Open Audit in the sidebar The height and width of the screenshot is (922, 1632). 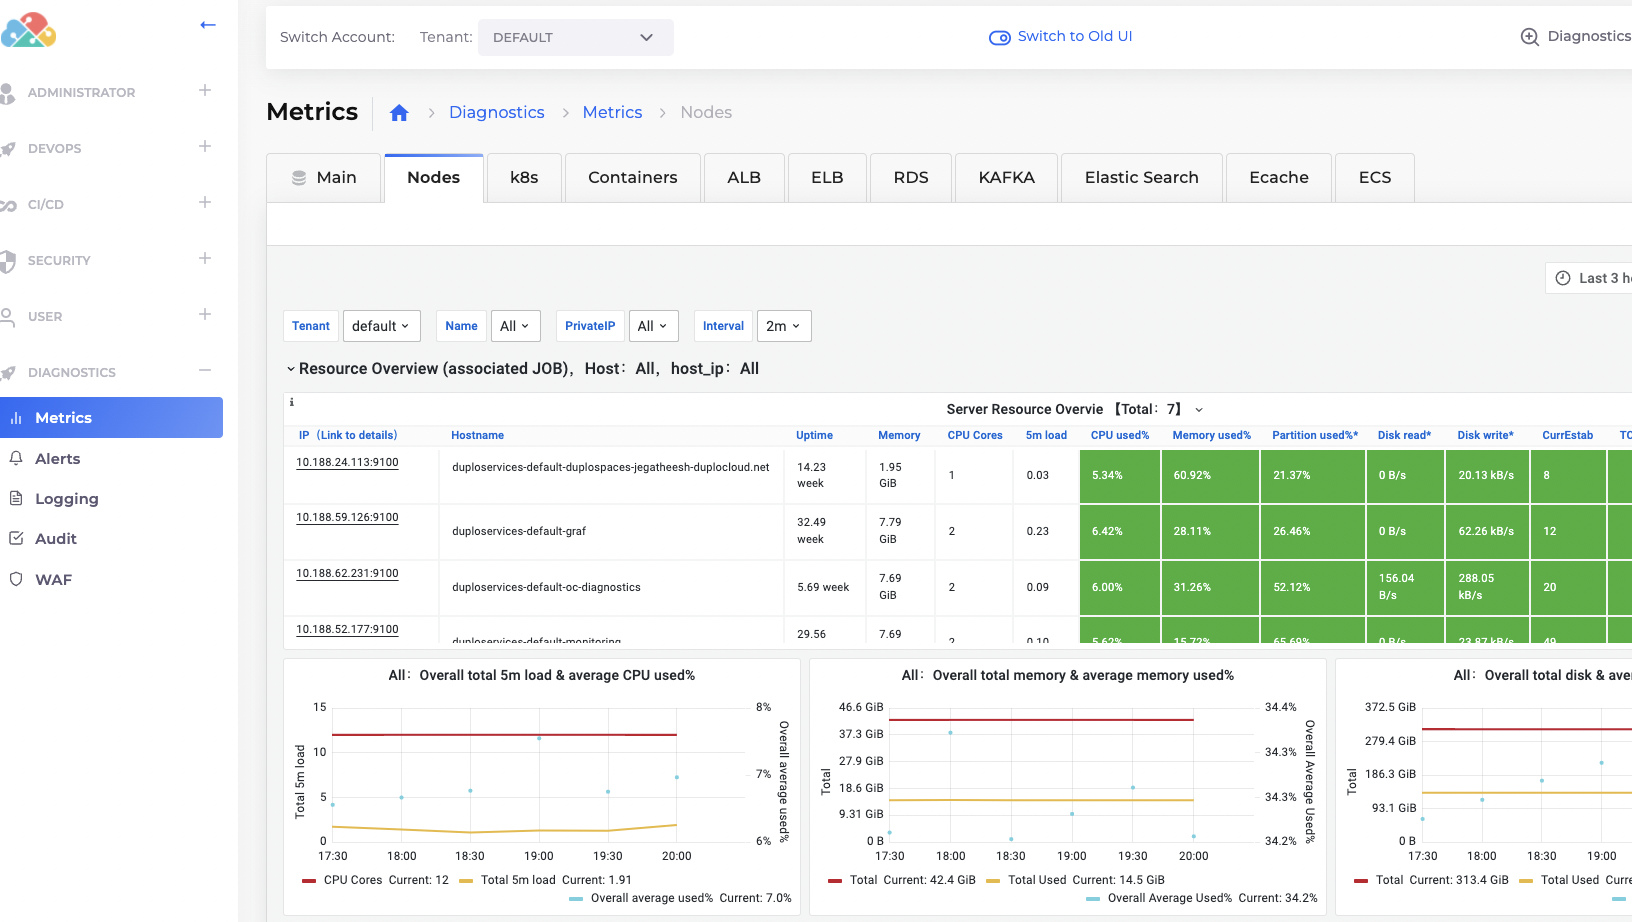pos(55,539)
